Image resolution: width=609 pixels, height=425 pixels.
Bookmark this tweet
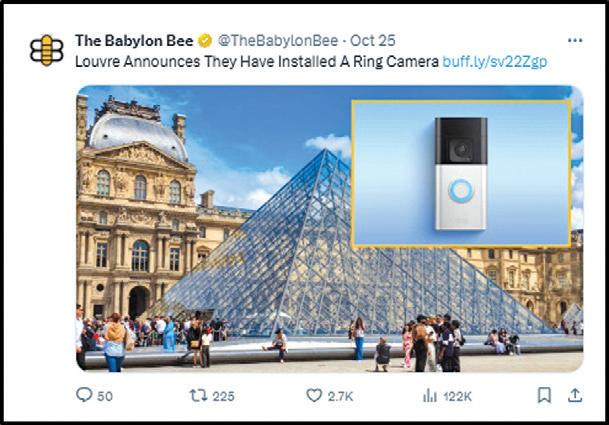point(544,395)
